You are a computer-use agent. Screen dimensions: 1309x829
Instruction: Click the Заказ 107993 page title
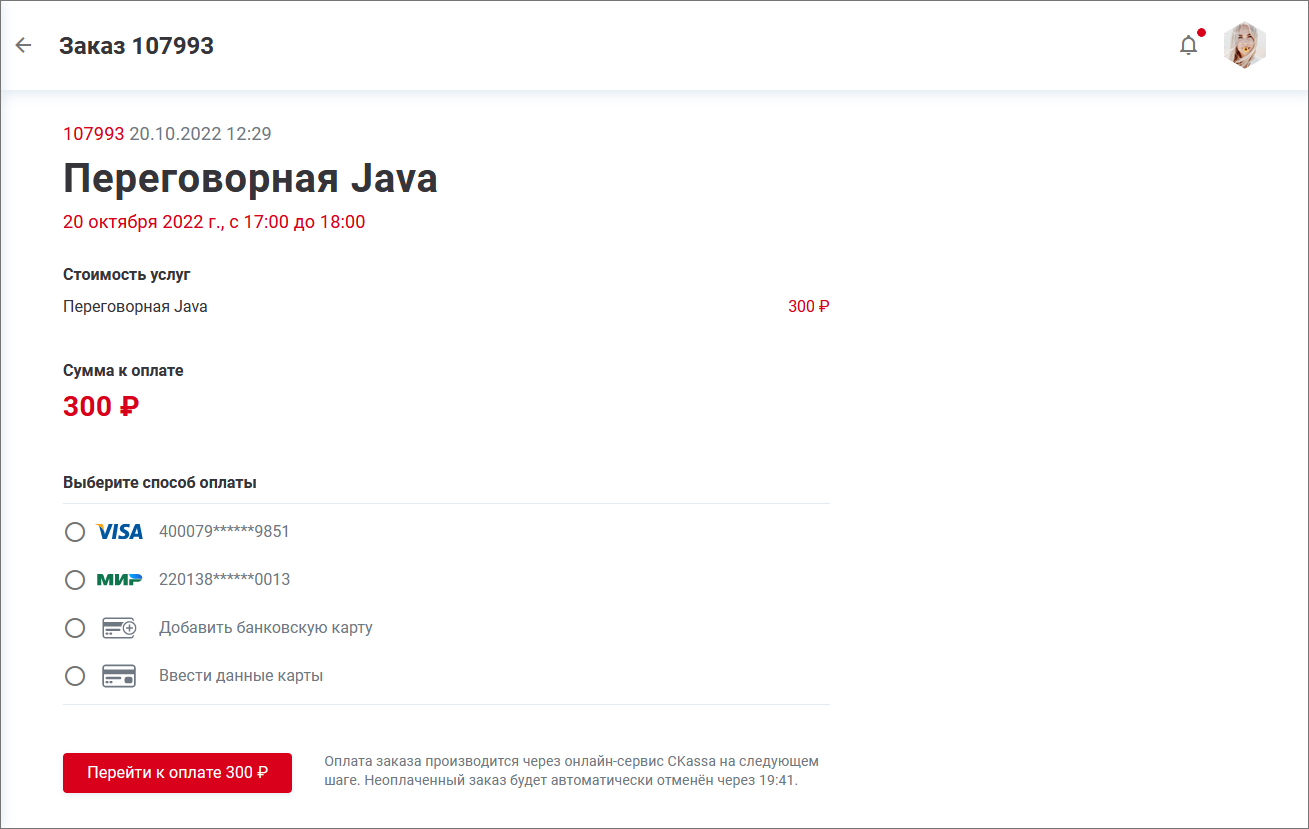tap(136, 46)
